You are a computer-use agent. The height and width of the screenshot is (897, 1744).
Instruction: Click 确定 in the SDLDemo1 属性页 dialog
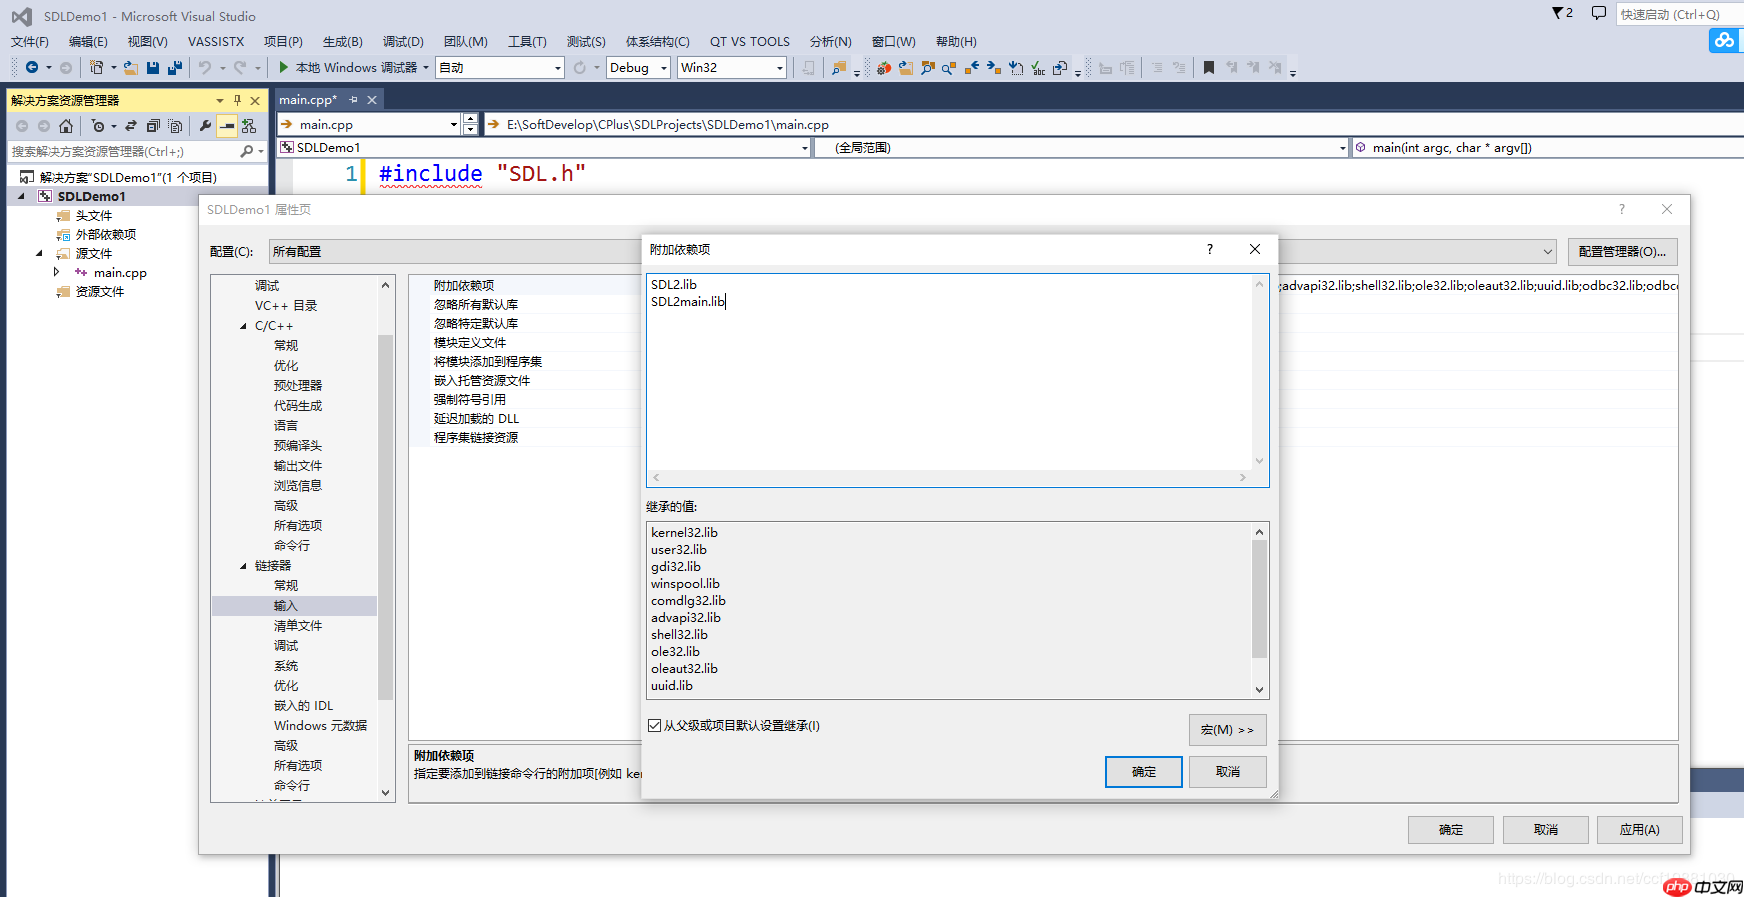coord(1451,830)
